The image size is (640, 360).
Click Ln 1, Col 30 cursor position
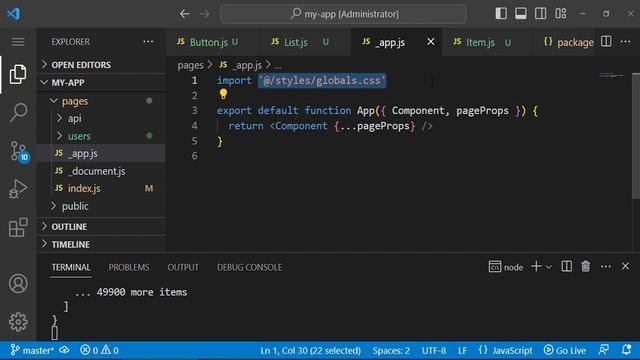pyautogui.click(x=311, y=351)
